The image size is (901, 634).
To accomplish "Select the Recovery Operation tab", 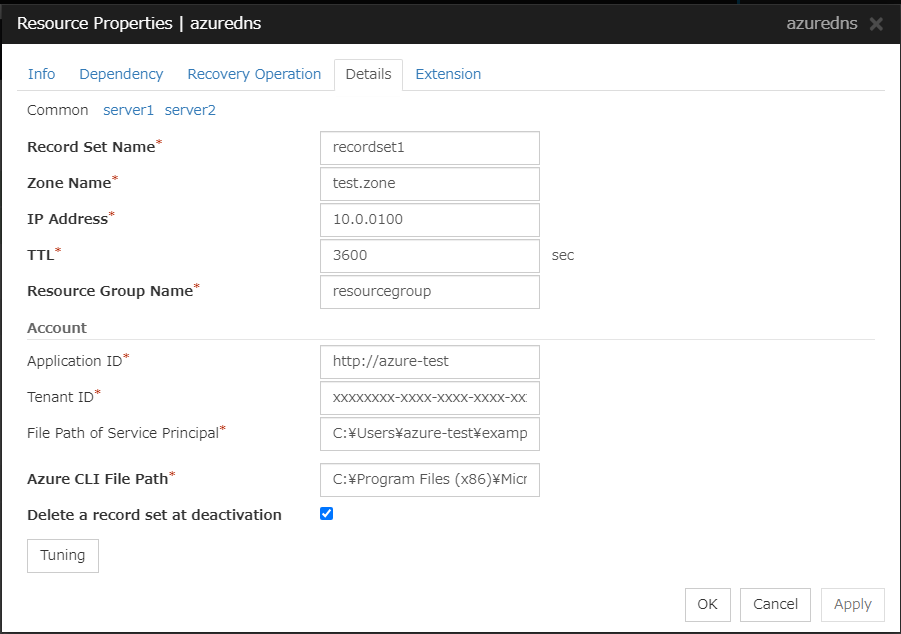I will 254,74.
